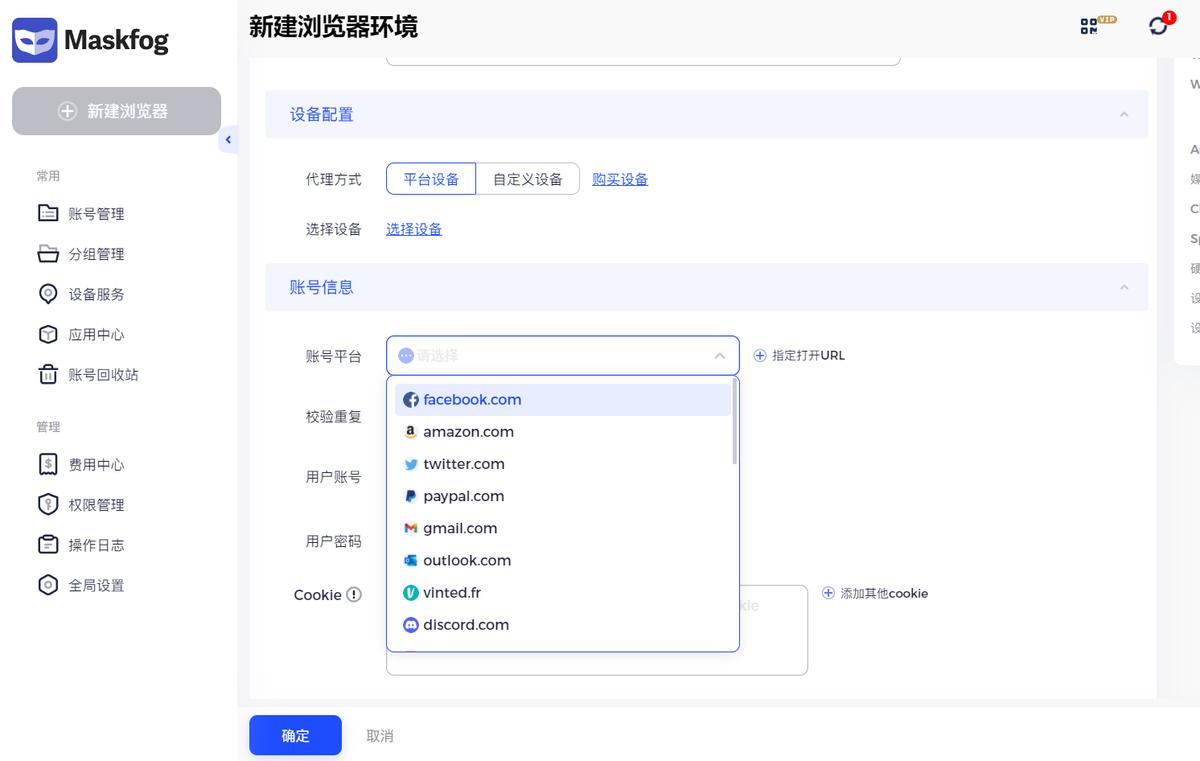Open 账号回收站 in the sidebar
This screenshot has width=1200, height=761.
click(x=103, y=375)
